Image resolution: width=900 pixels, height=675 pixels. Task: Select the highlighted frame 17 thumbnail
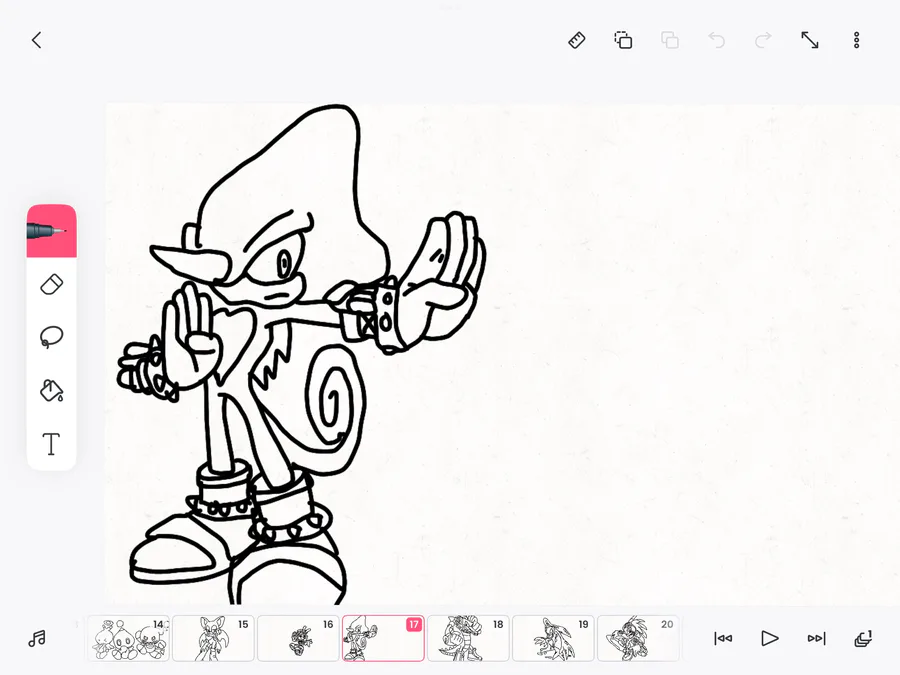(x=383, y=638)
